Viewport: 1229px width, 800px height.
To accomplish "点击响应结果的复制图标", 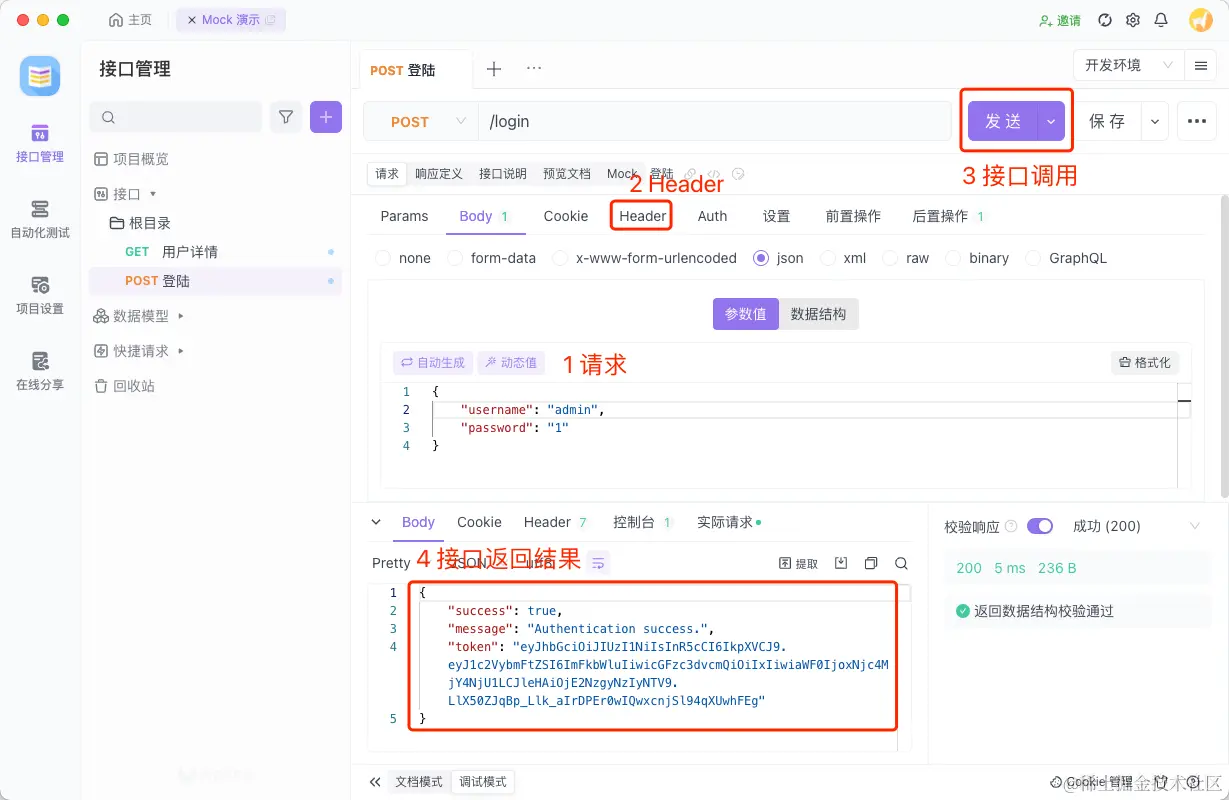I will (x=869, y=562).
